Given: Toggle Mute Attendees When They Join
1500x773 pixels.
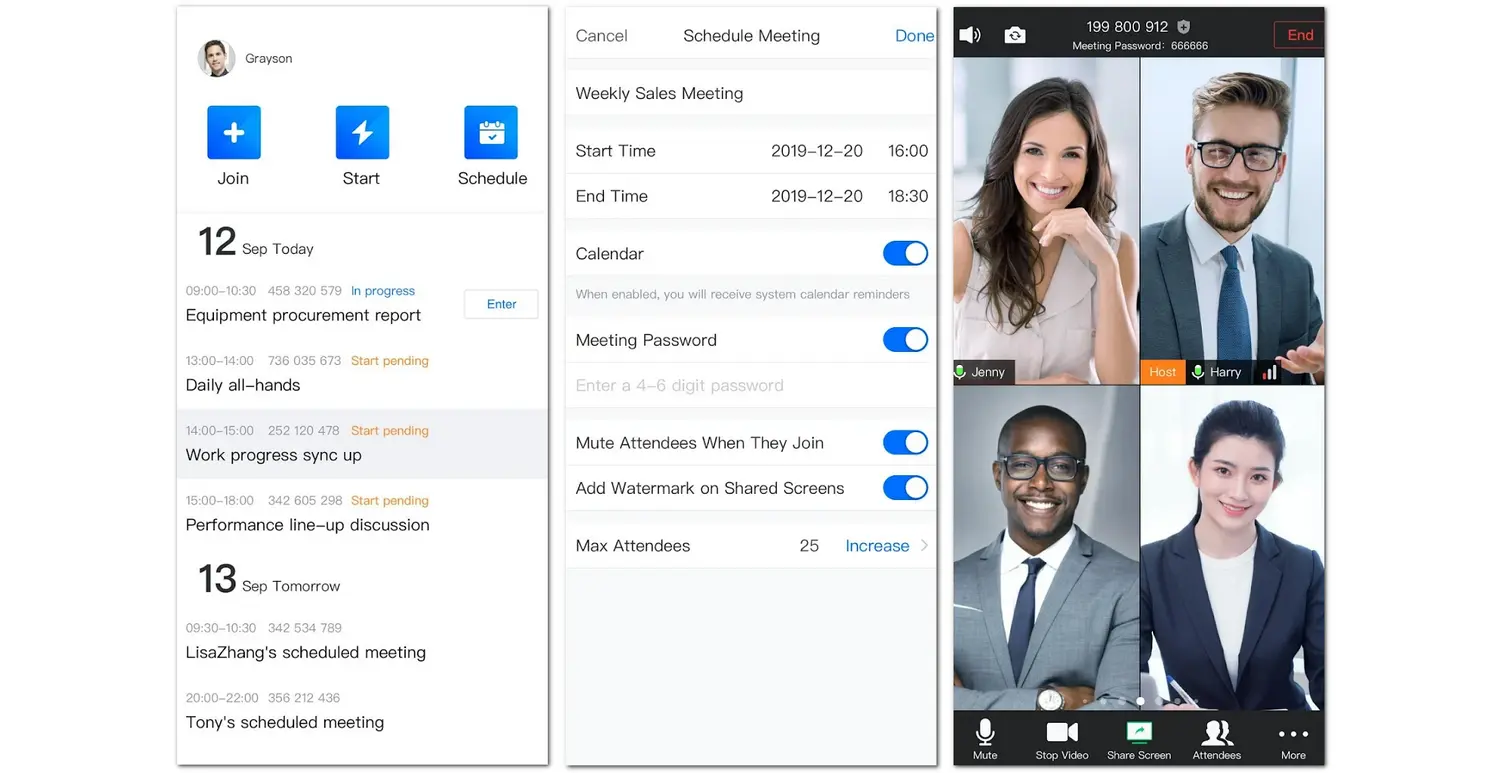Looking at the screenshot, I should pyautogui.click(x=905, y=442).
